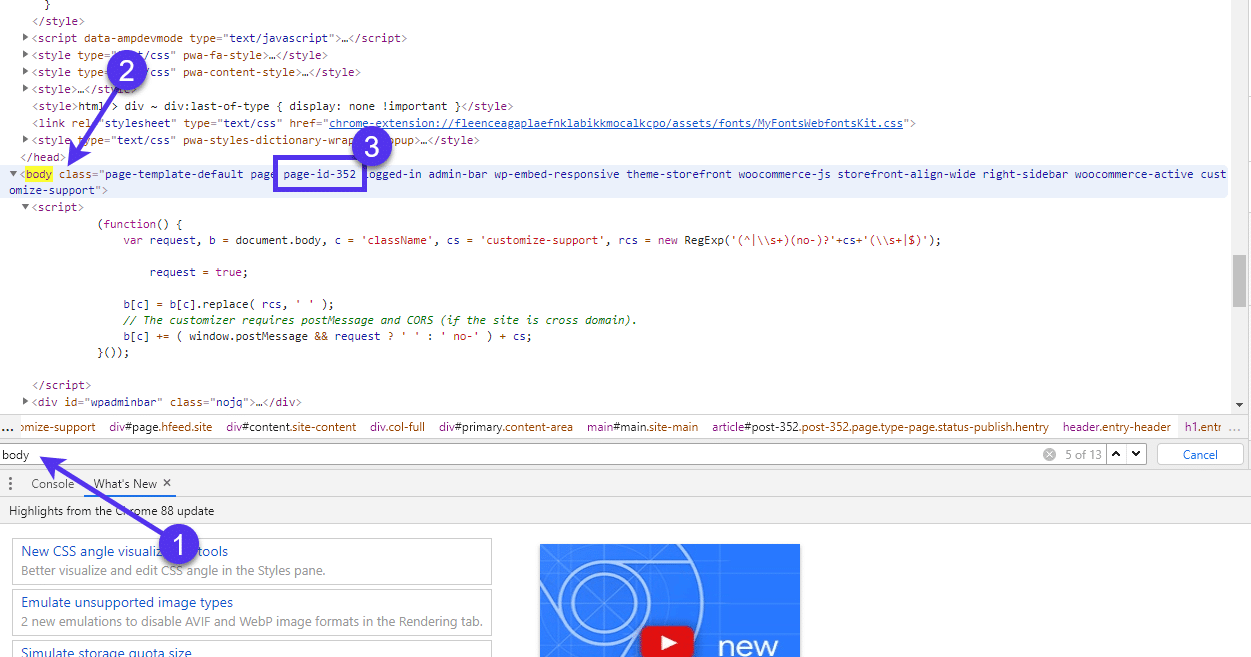Expand the div#wpadminbar element
The height and width of the screenshot is (657, 1251).
[24, 401]
